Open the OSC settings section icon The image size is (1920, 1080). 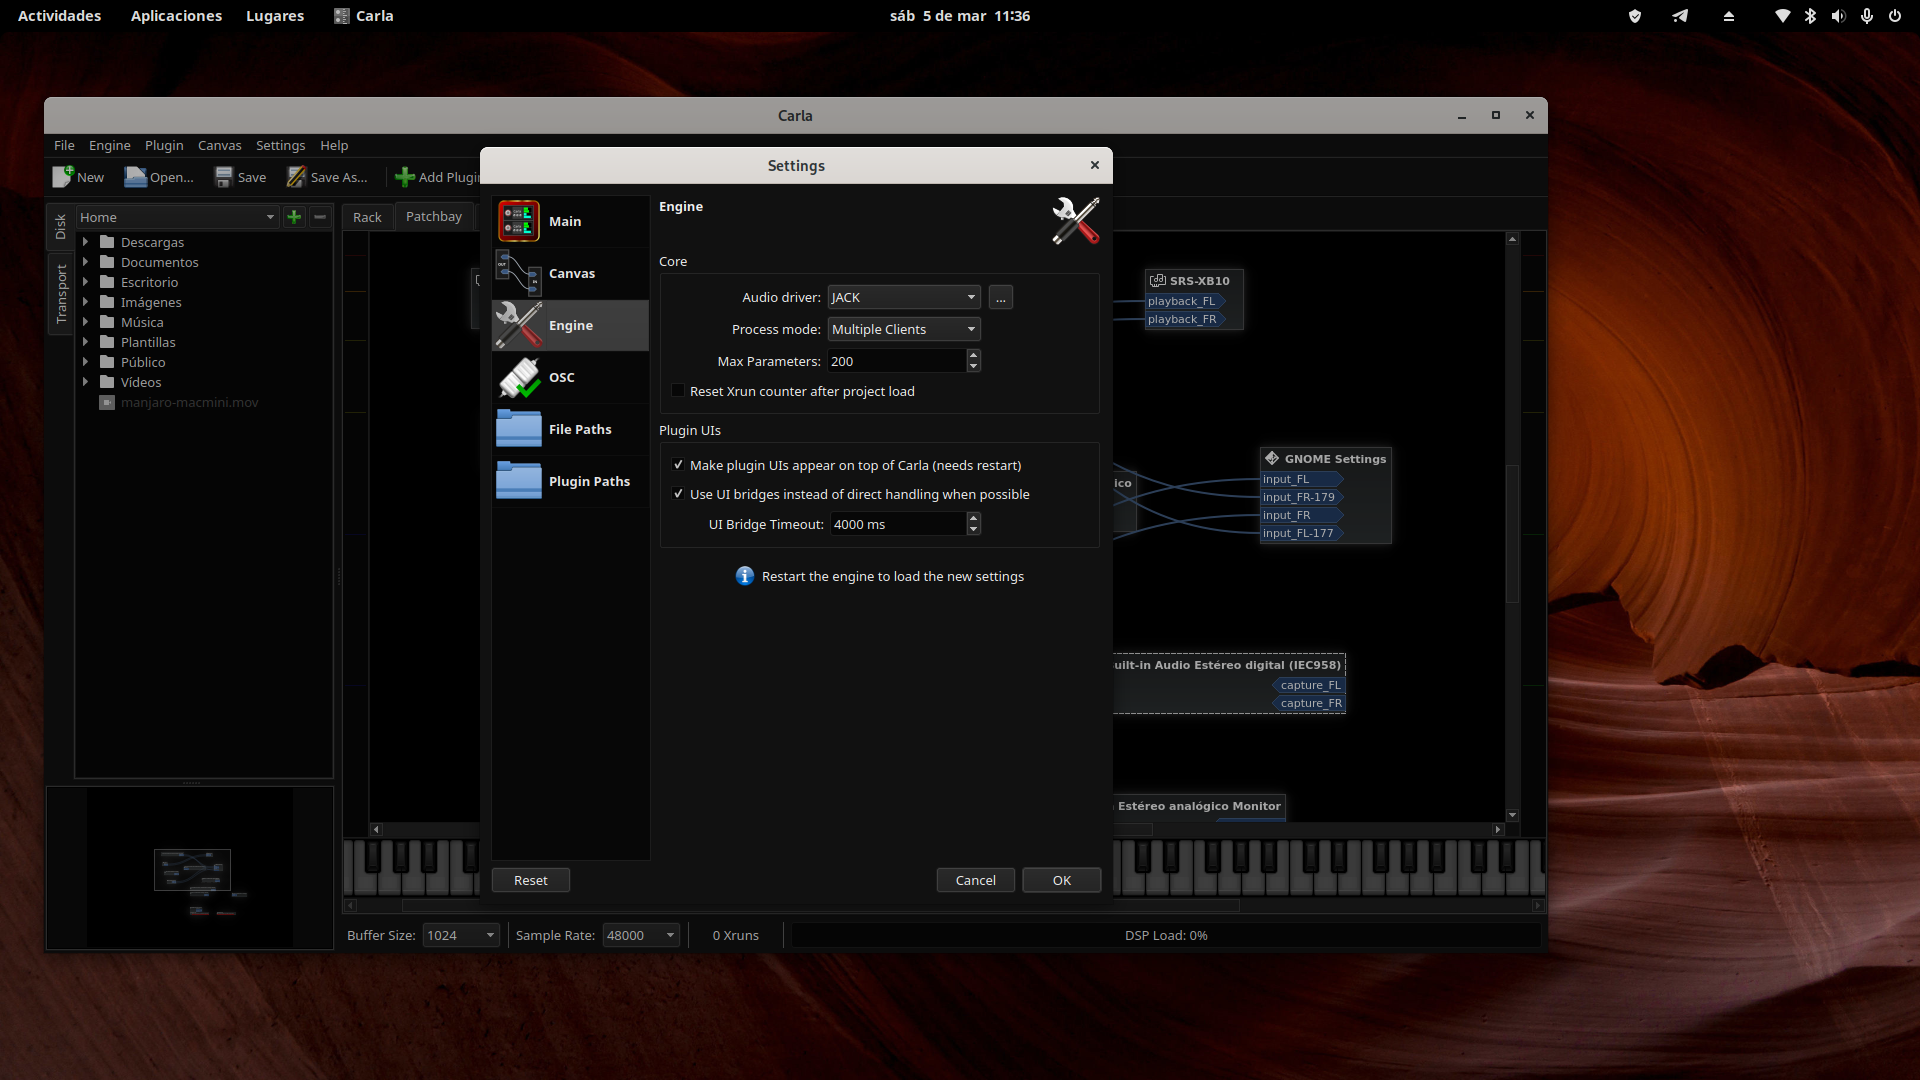point(519,377)
